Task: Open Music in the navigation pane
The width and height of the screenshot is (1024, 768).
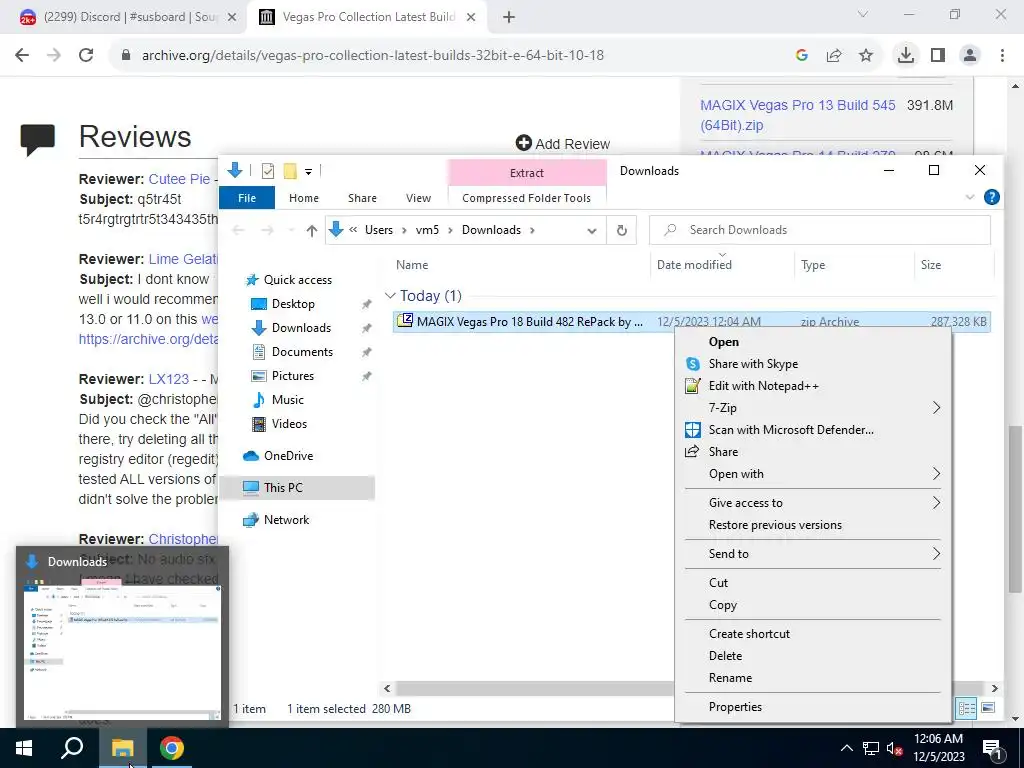Action: pyautogui.click(x=287, y=400)
